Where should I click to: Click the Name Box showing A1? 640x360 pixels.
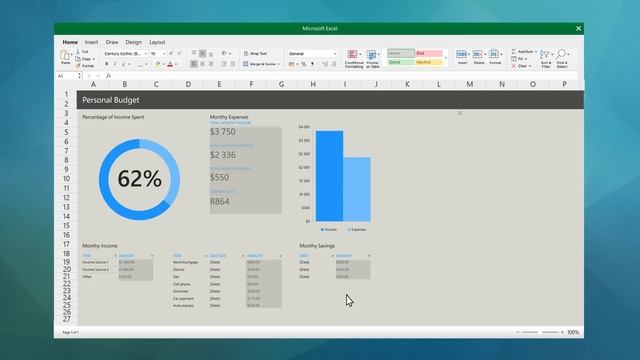pyautogui.click(x=67, y=76)
